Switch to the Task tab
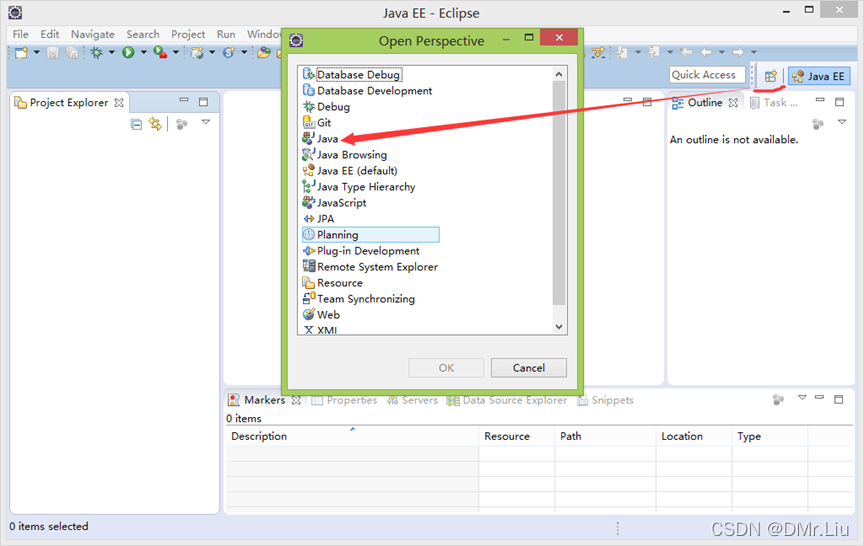 774,102
